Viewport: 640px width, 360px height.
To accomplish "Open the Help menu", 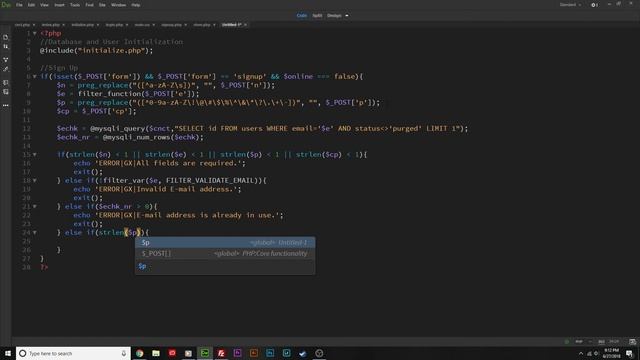I will point(136,5).
